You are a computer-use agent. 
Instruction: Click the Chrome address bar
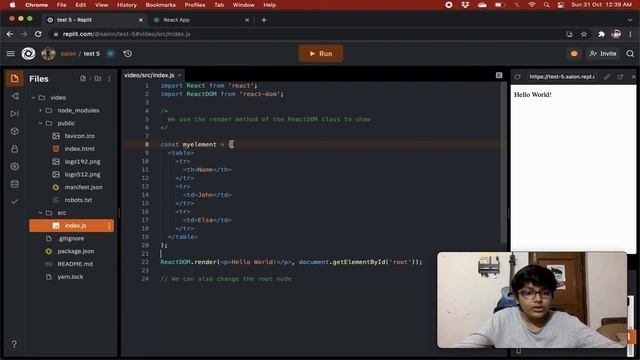[x=306, y=34]
